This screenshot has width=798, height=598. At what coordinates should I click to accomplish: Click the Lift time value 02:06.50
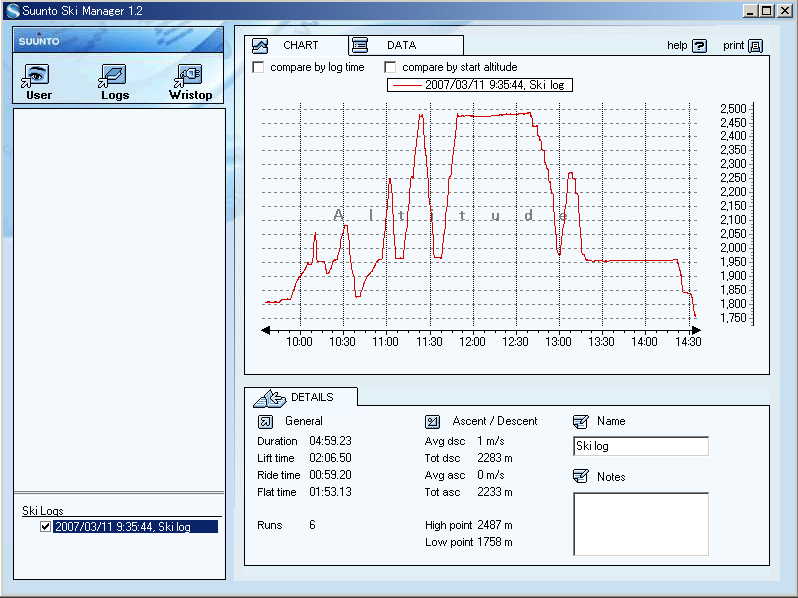(330, 458)
